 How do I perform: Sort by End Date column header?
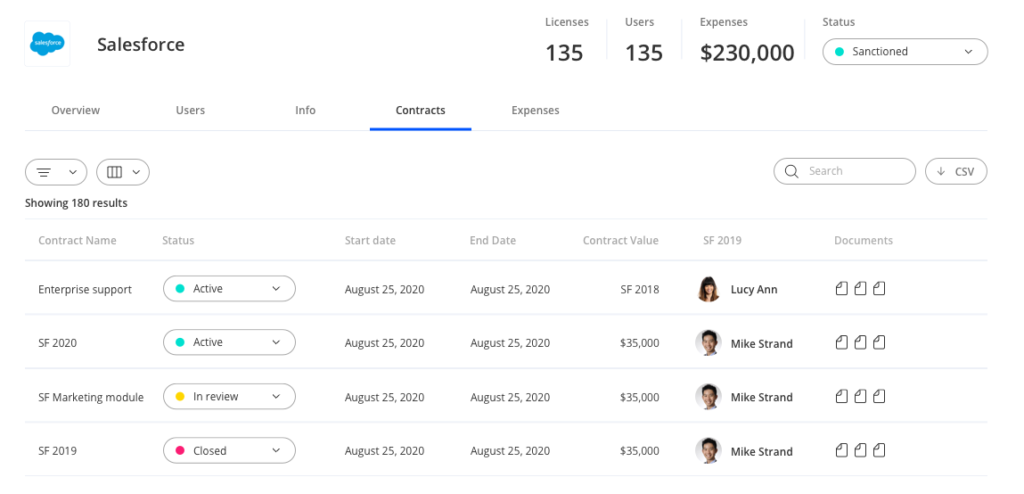point(493,240)
